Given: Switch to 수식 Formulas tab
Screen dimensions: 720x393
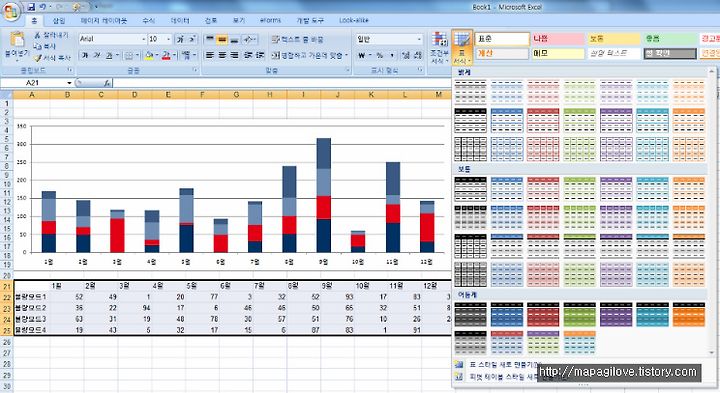Looking at the screenshot, I should (x=148, y=21).
